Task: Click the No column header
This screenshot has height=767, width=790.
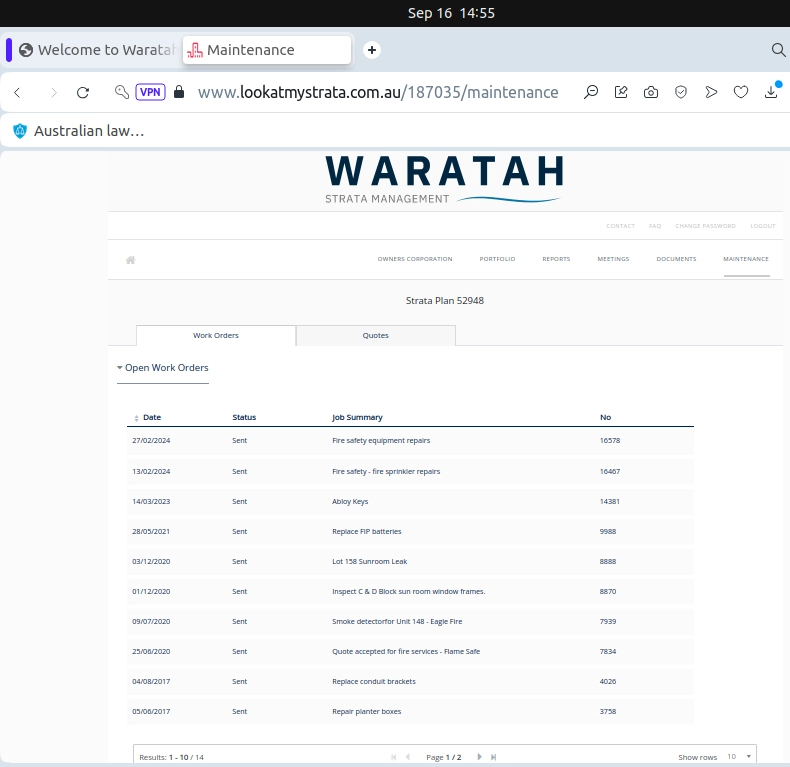Action: (606, 417)
